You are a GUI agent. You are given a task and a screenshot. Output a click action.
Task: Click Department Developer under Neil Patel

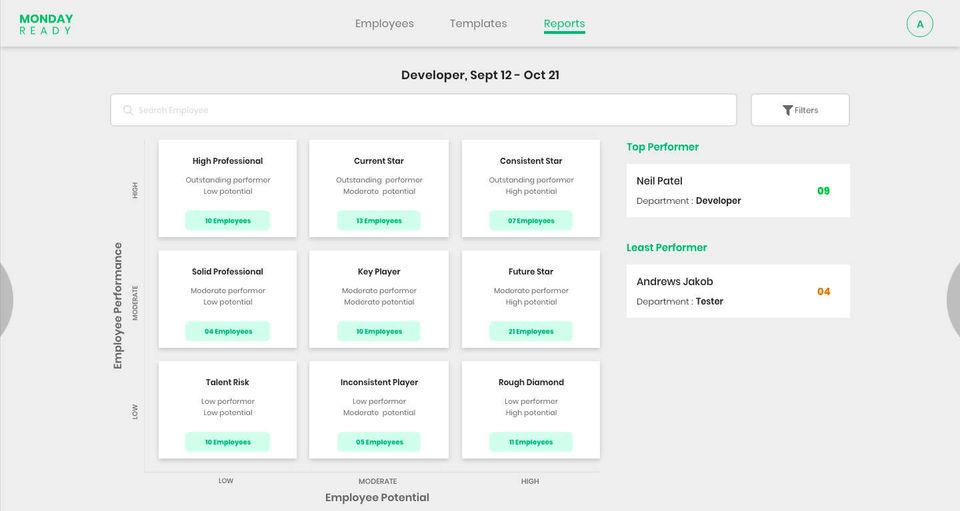coord(688,201)
